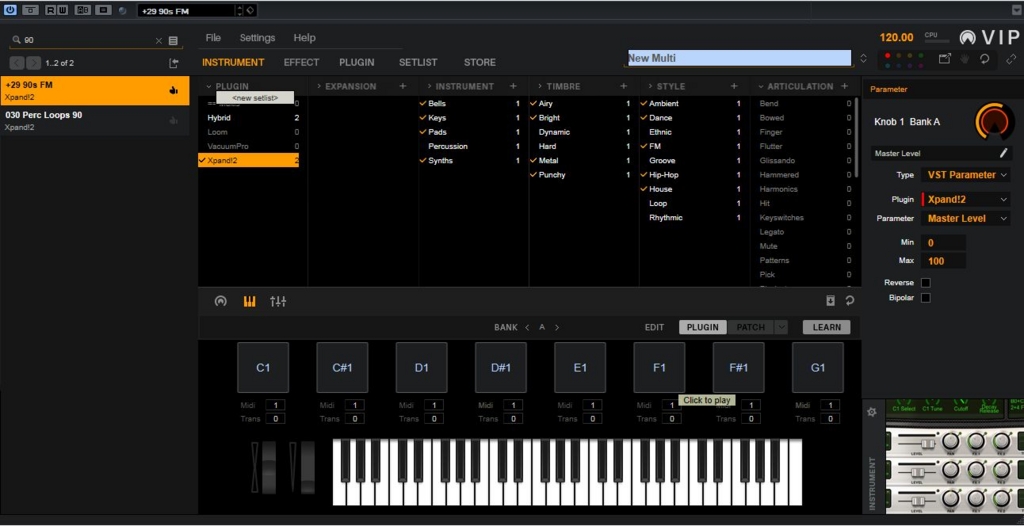Click plus beside TIMBRE header
The image size is (1024, 526).
[624, 86]
